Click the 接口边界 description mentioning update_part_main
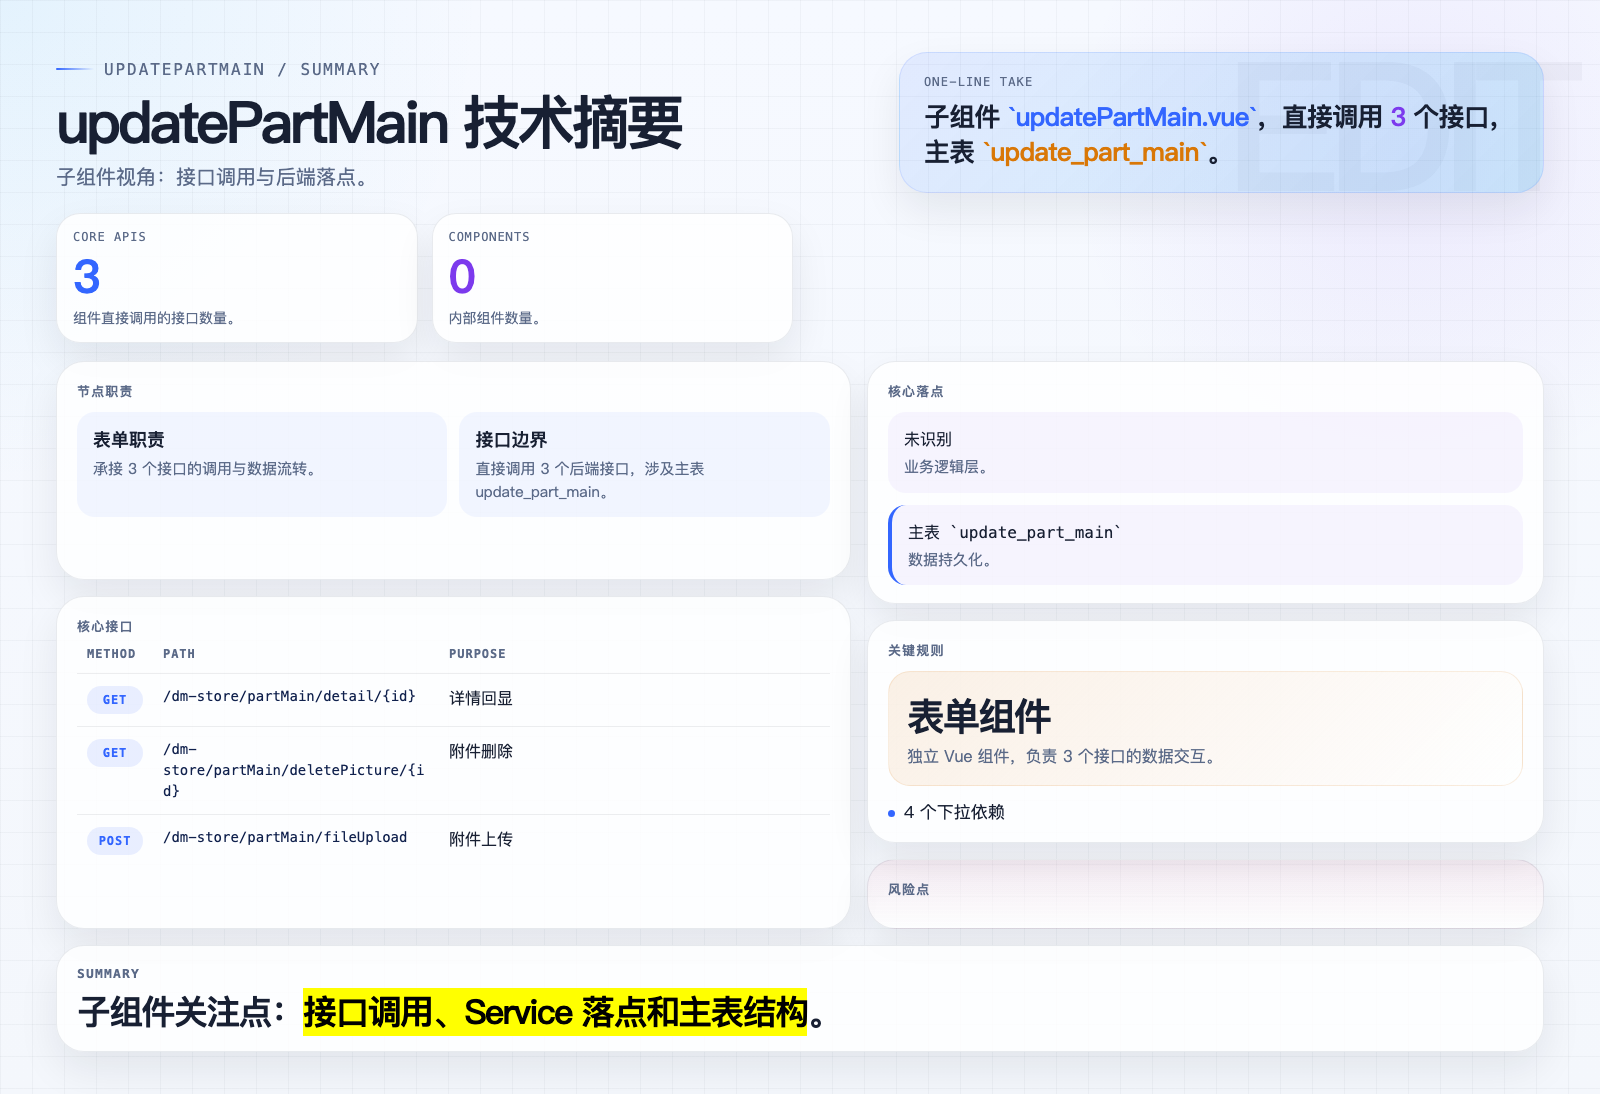Screen dimensions: 1600x1094 [x=590, y=480]
